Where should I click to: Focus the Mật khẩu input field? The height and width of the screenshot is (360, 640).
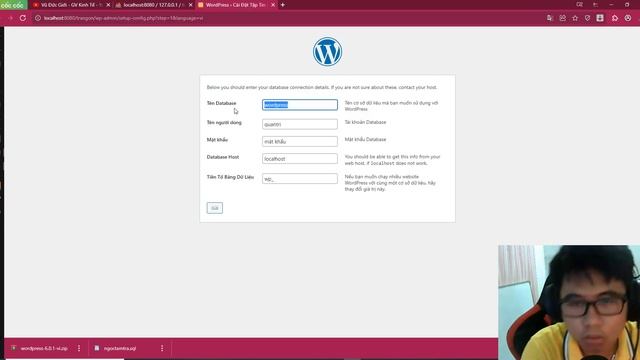(x=300, y=141)
